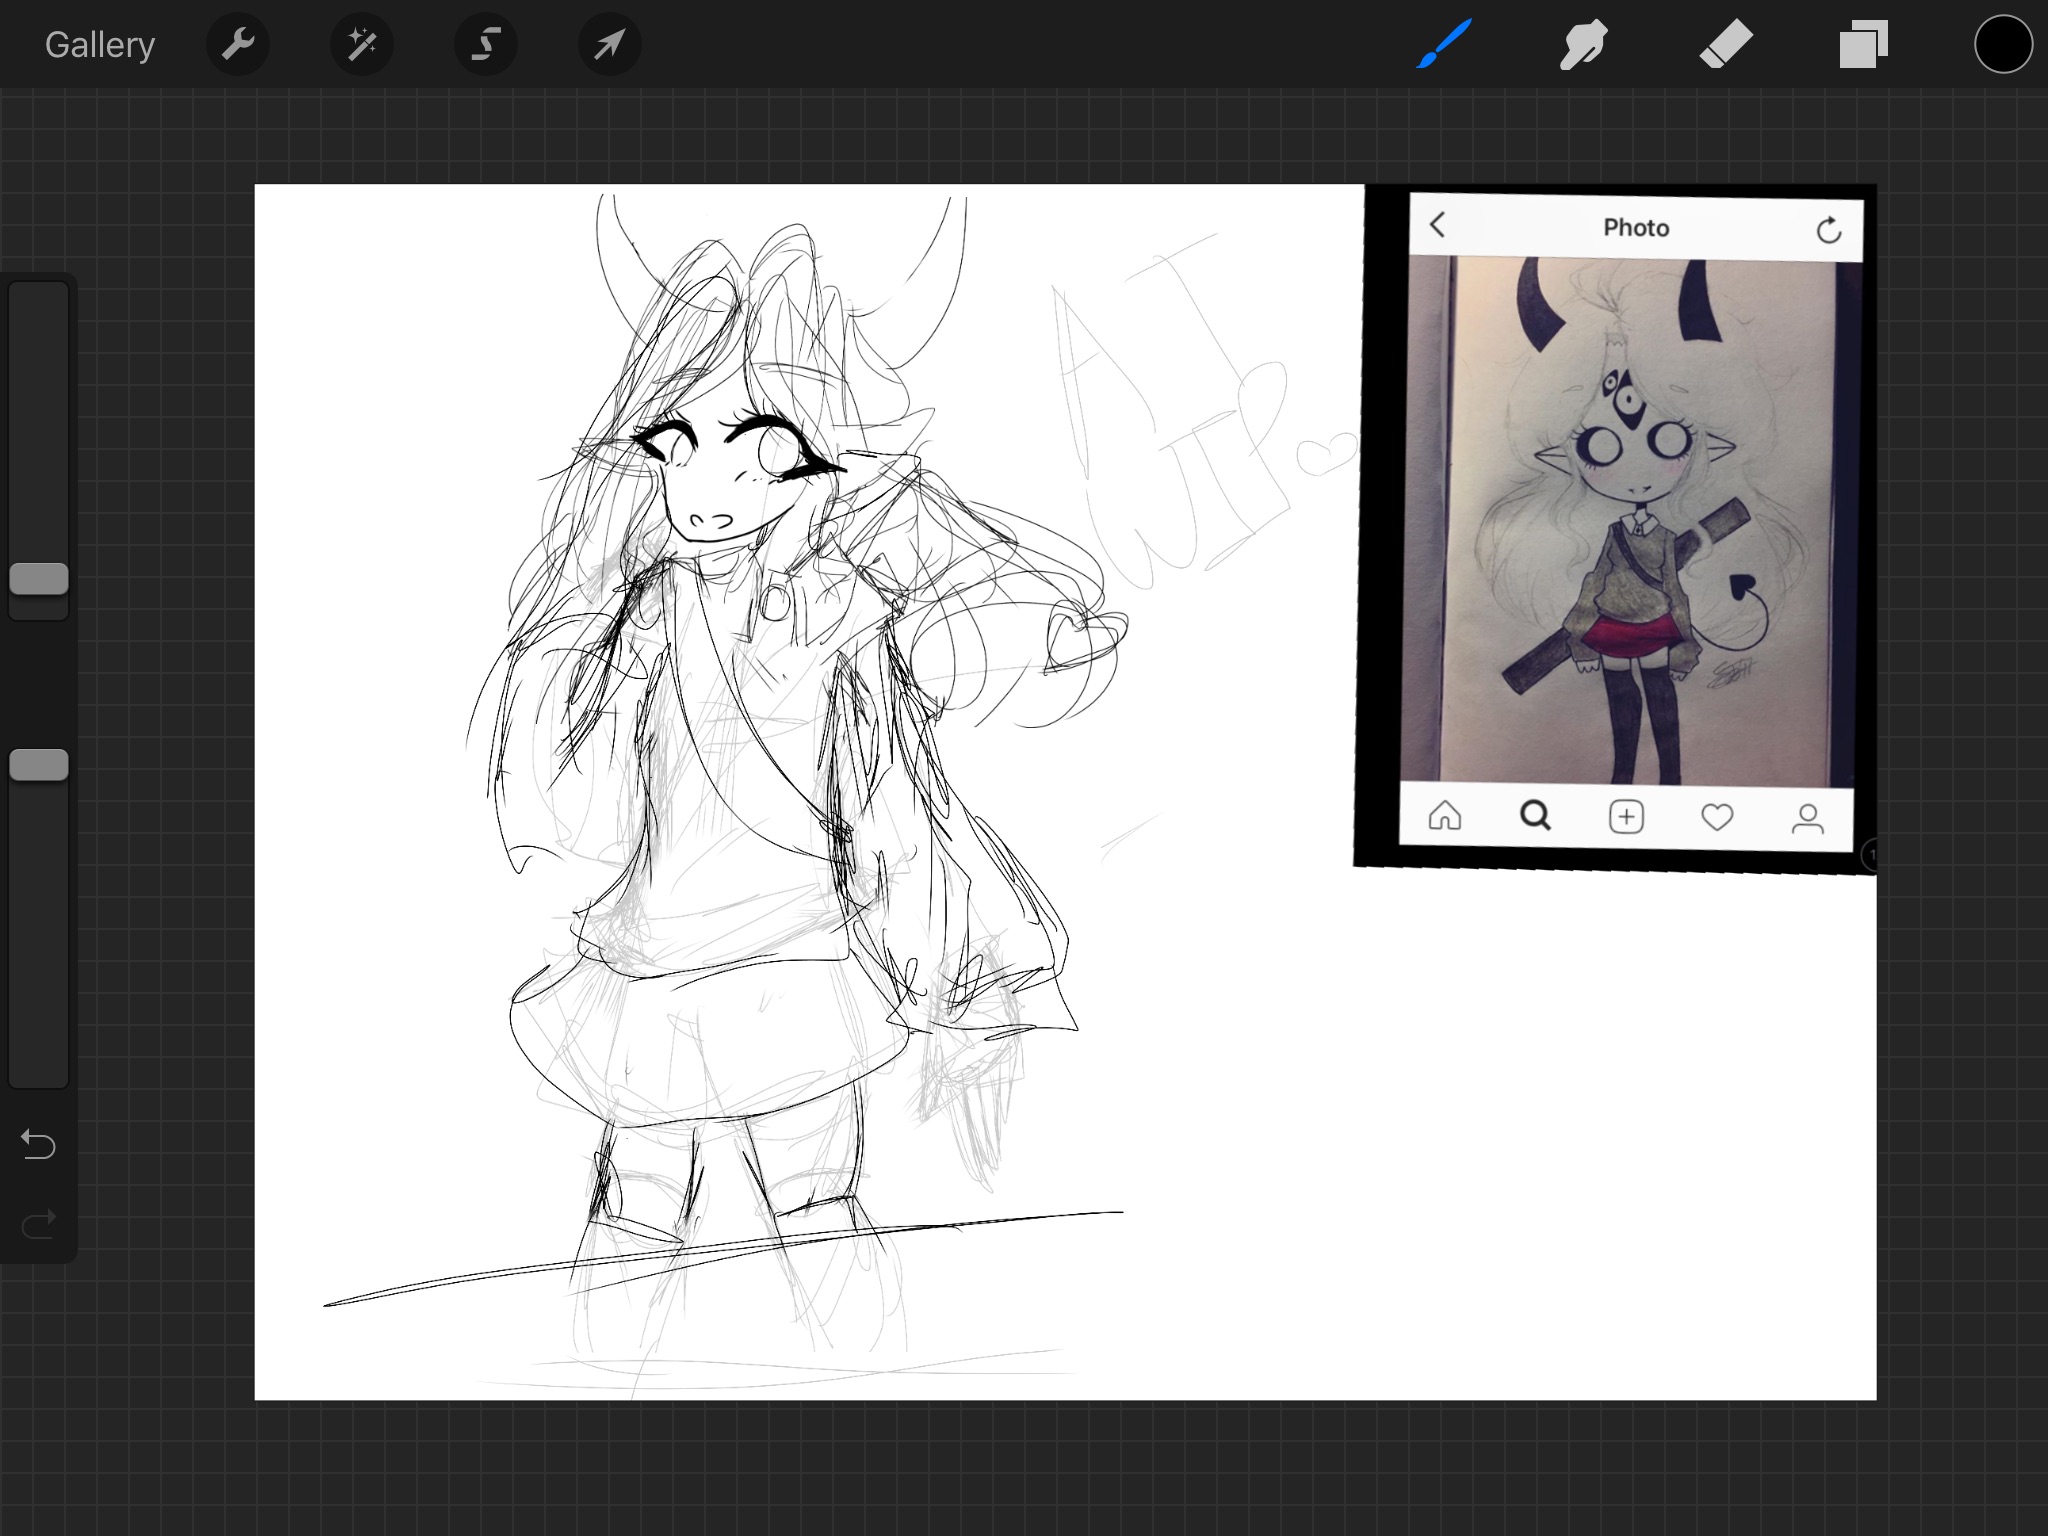
Task: Click the profile person icon in reference image
Action: (x=1807, y=819)
